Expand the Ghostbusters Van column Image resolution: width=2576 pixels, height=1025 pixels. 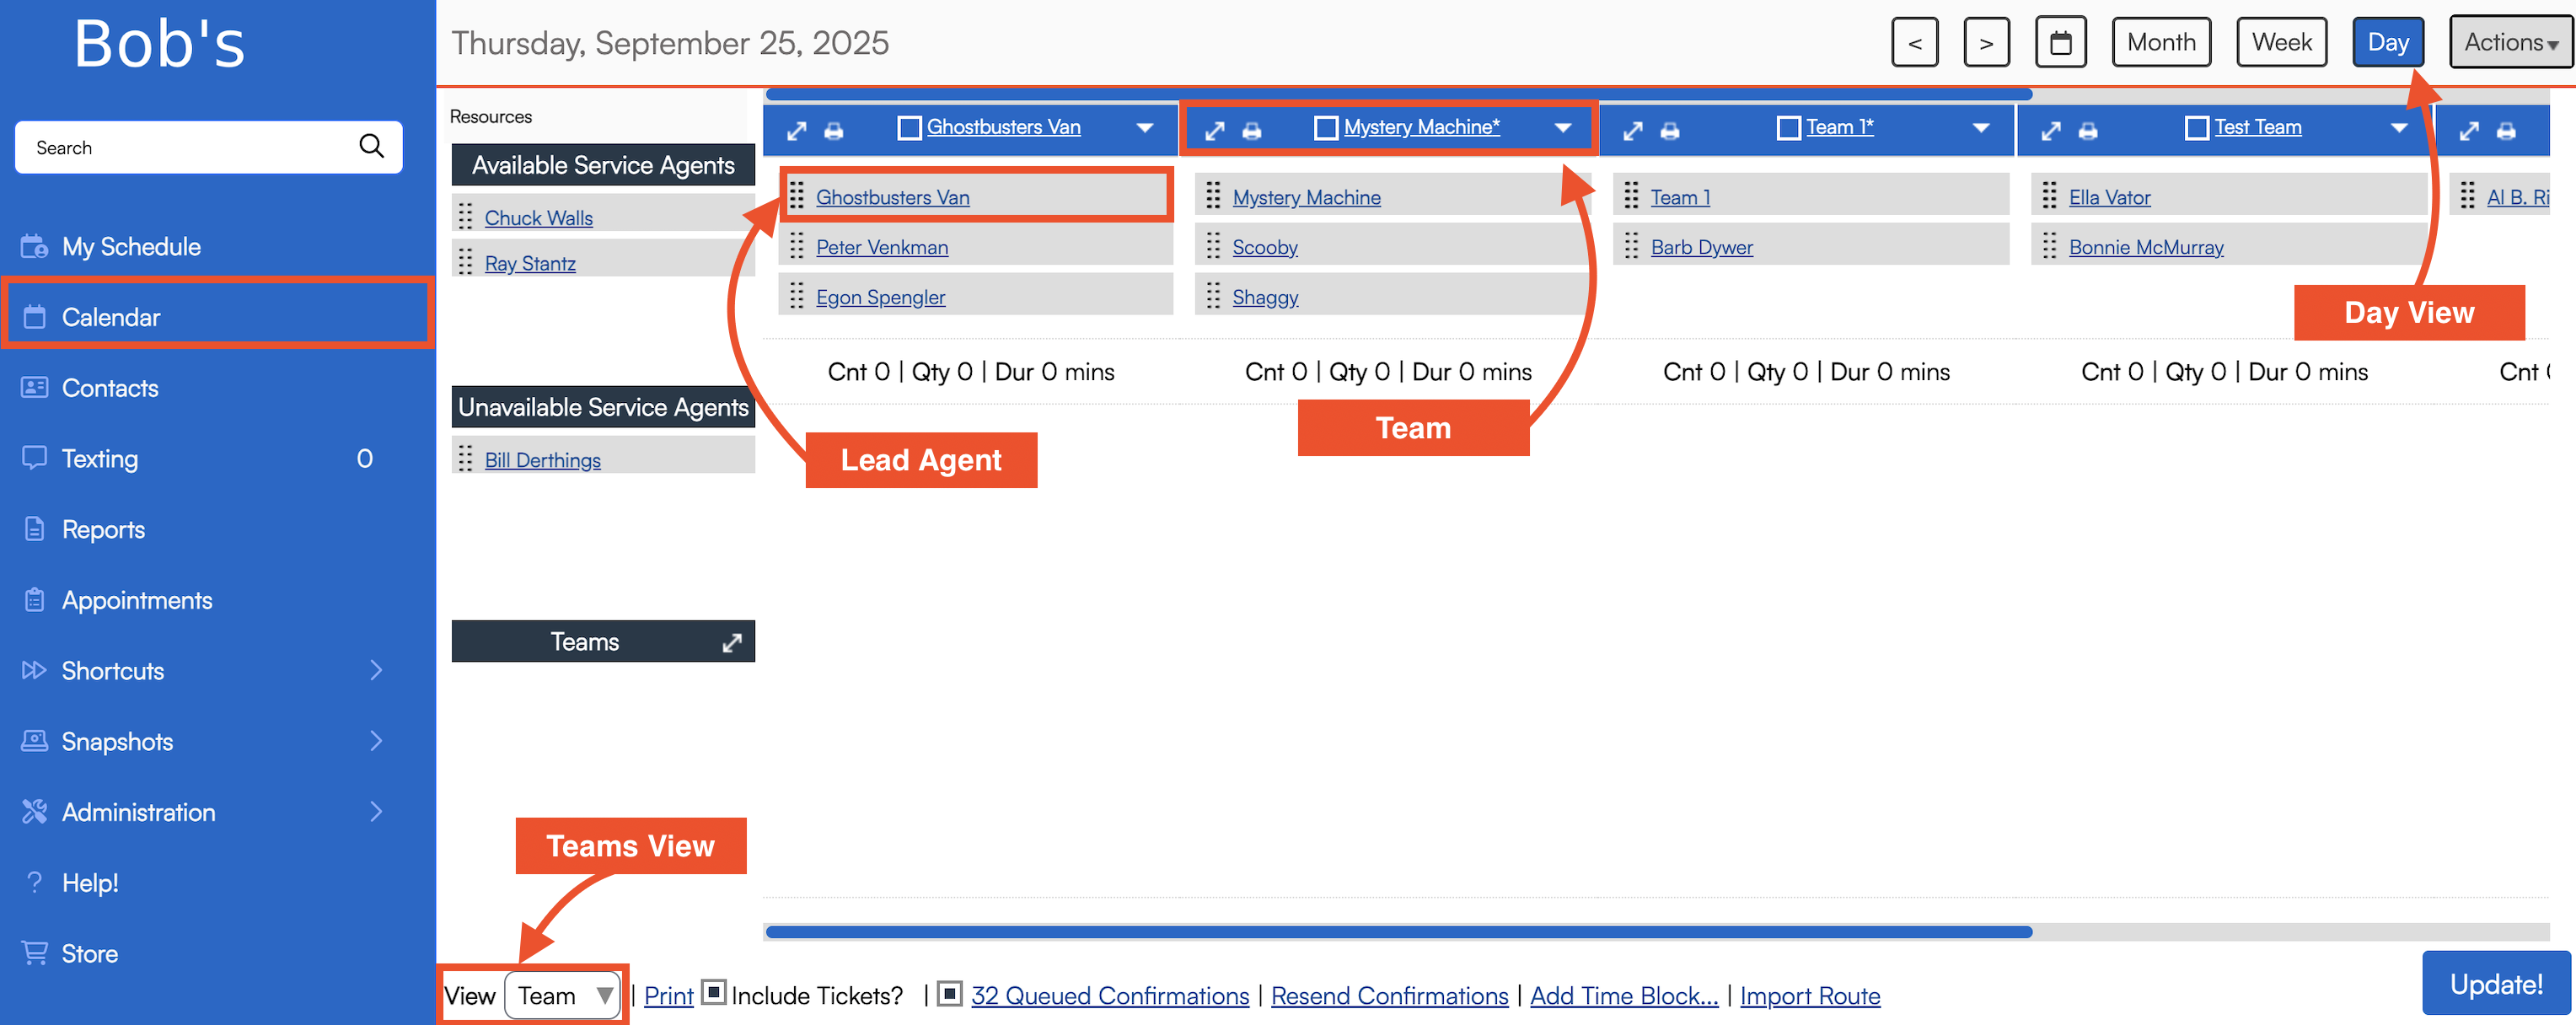(x=796, y=130)
